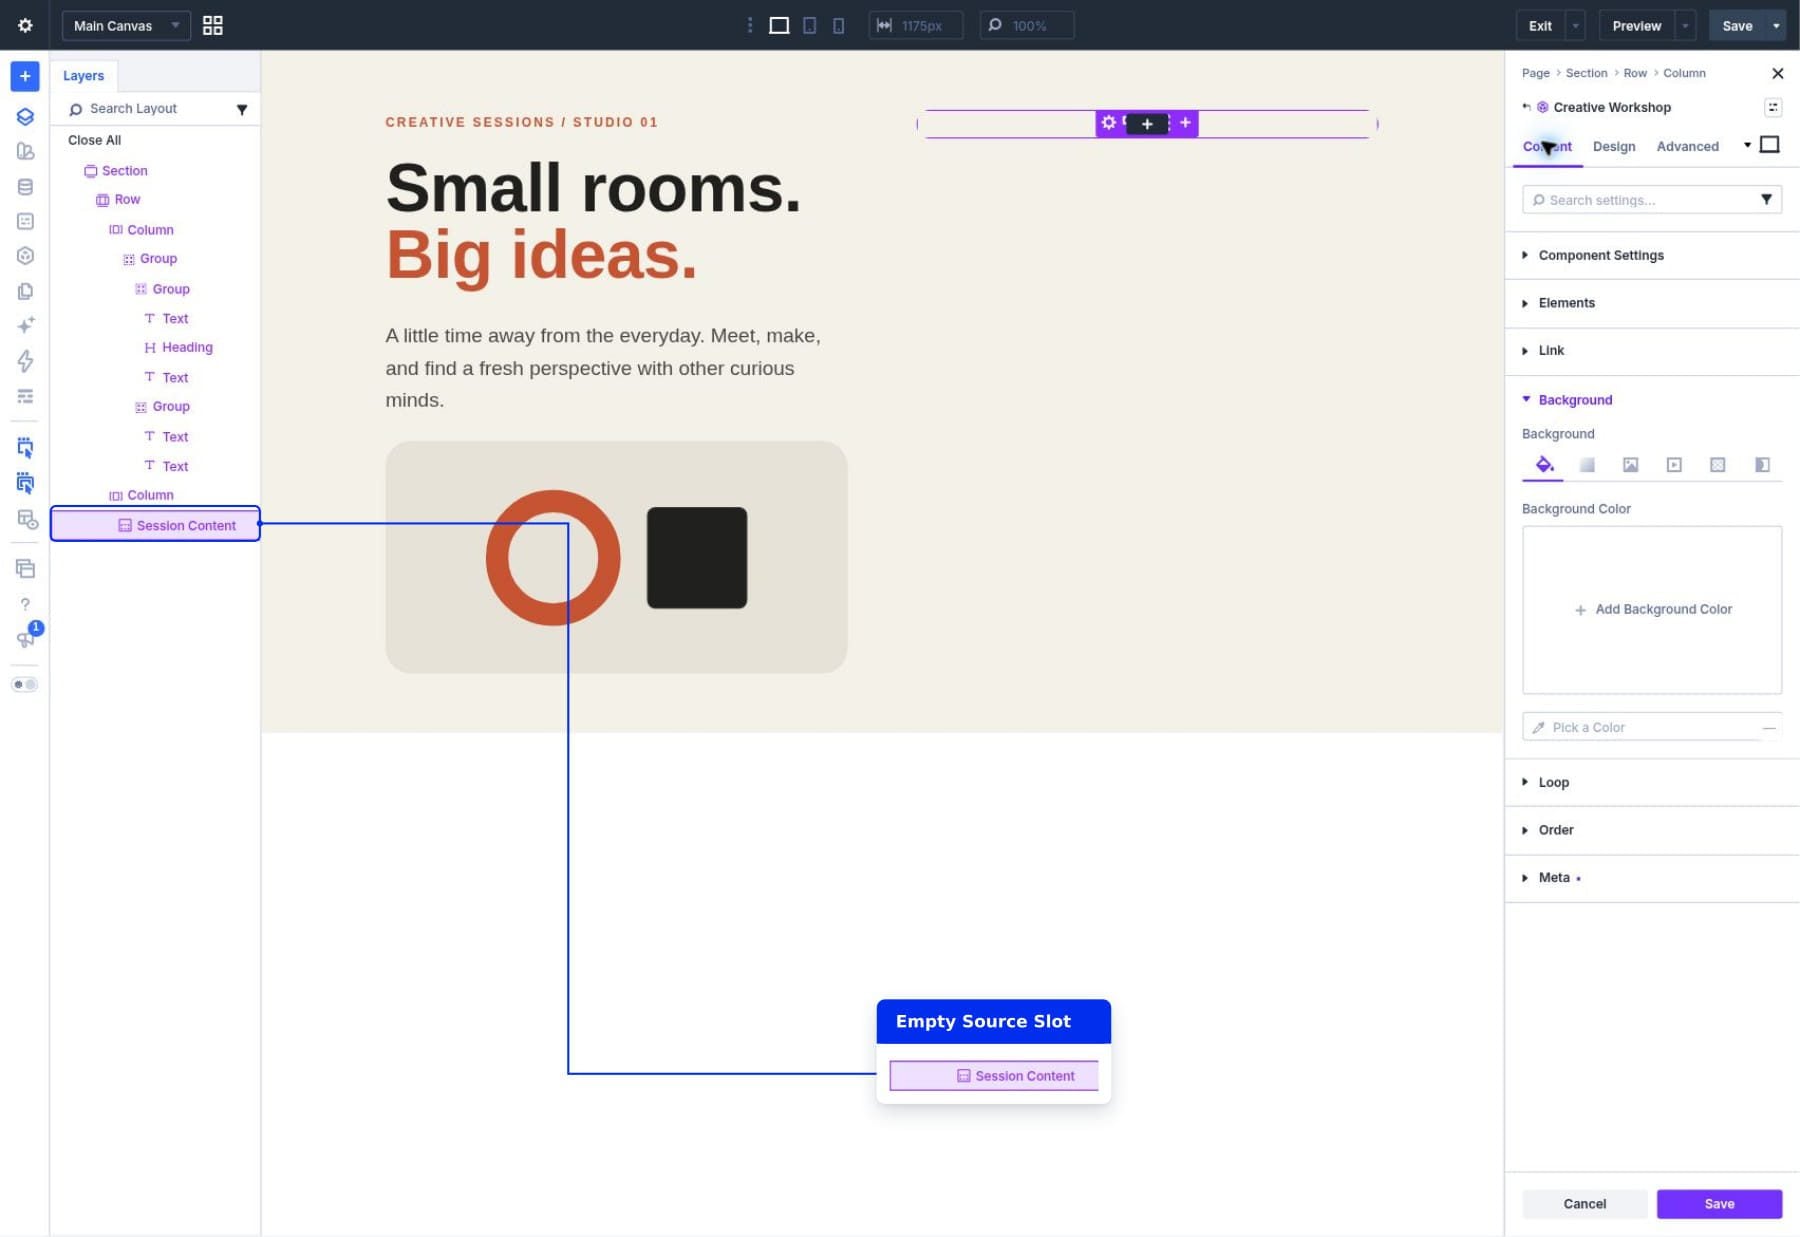The image size is (1800, 1237).
Task: Click Close All in Layers panel
Action: pos(94,140)
